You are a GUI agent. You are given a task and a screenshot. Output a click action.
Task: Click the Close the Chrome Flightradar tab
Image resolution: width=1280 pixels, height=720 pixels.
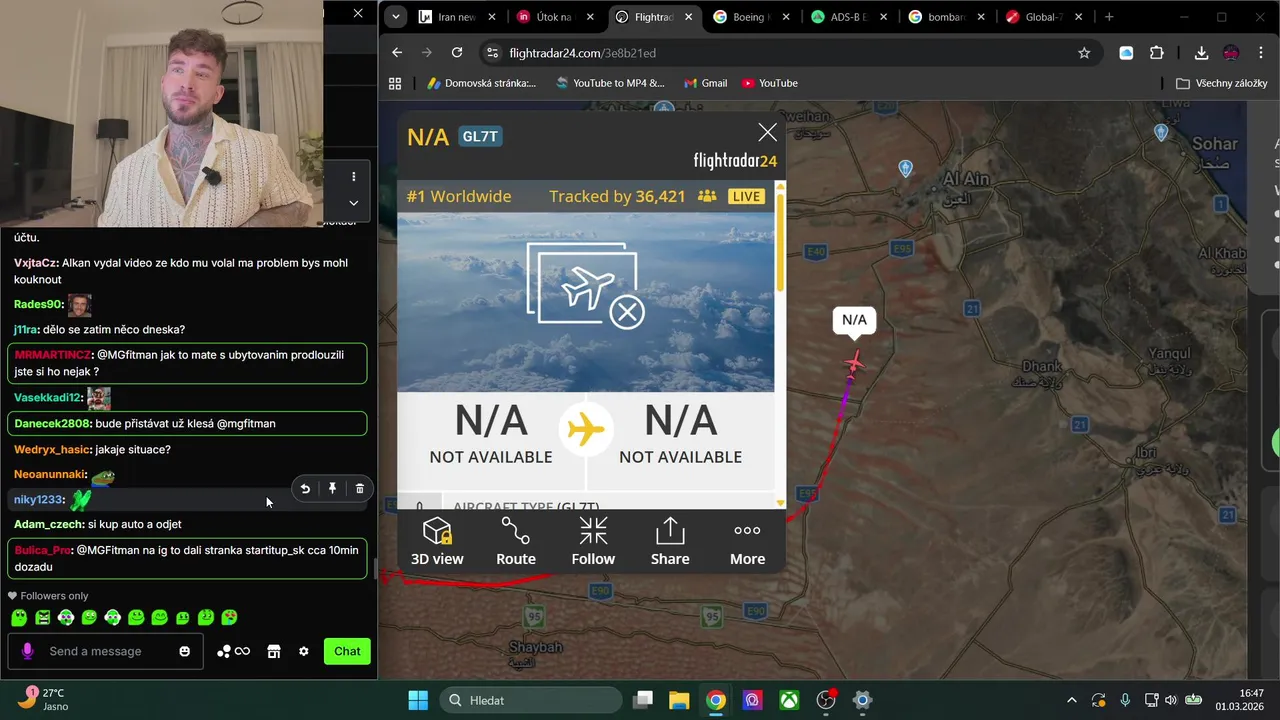coord(688,17)
